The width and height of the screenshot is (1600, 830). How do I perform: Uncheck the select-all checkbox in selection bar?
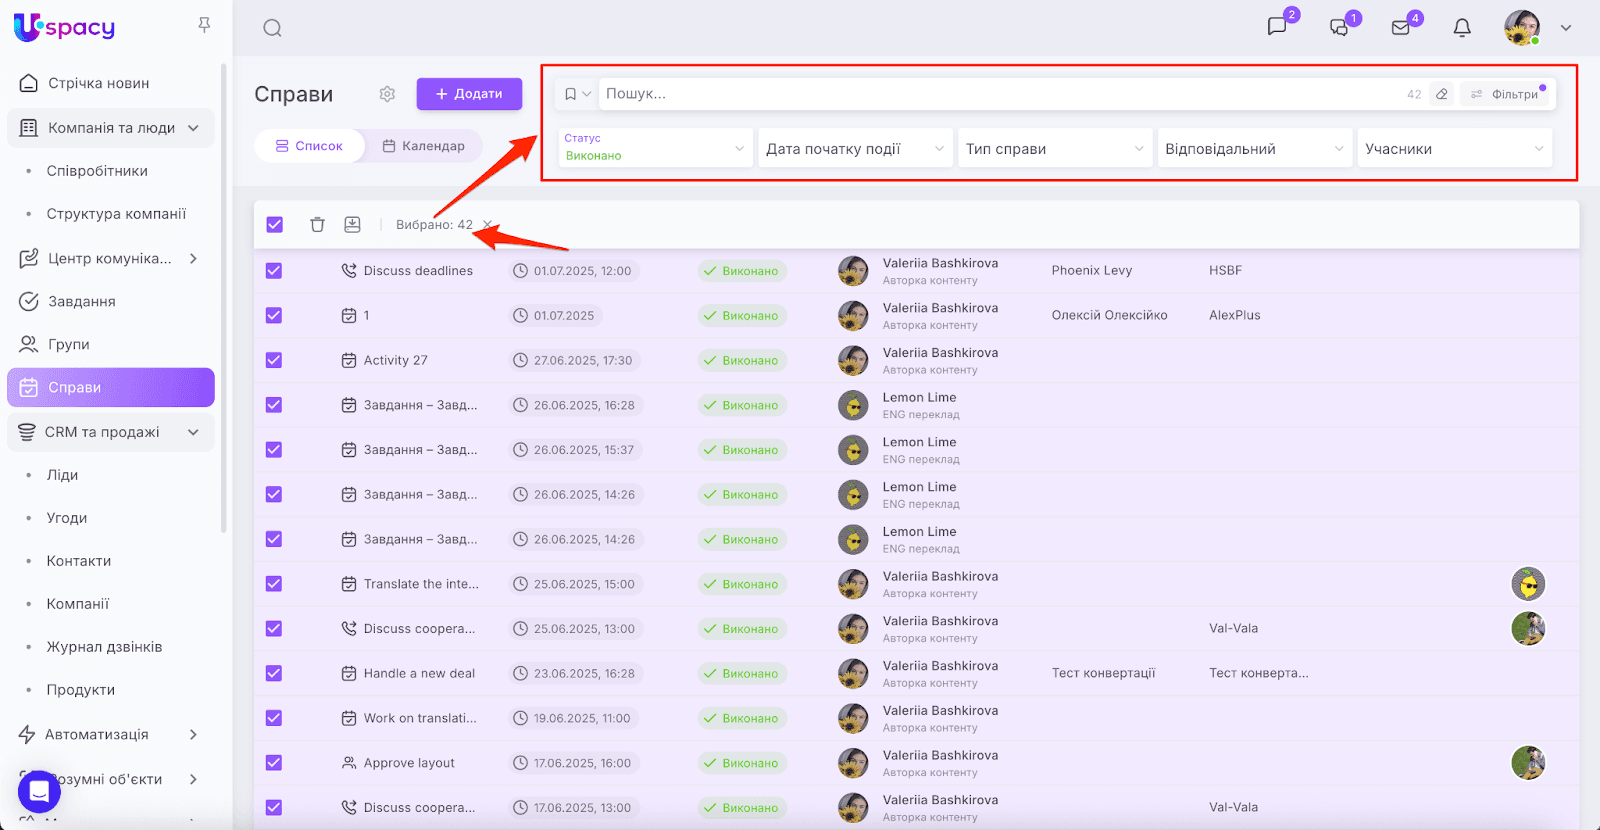pyautogui.click(x=275, y=225)
